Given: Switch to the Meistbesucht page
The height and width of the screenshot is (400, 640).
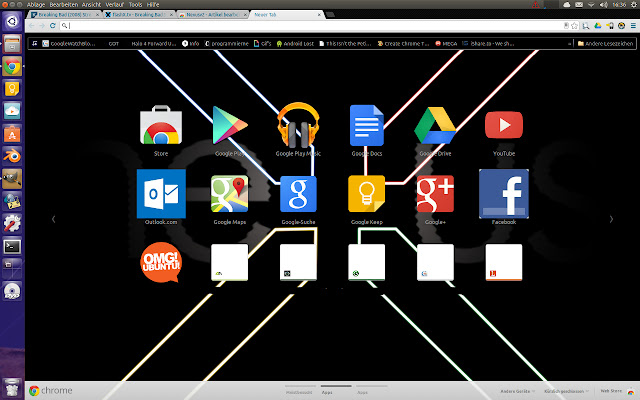Looking at the screenshot, I should click(x=299, y=392).
